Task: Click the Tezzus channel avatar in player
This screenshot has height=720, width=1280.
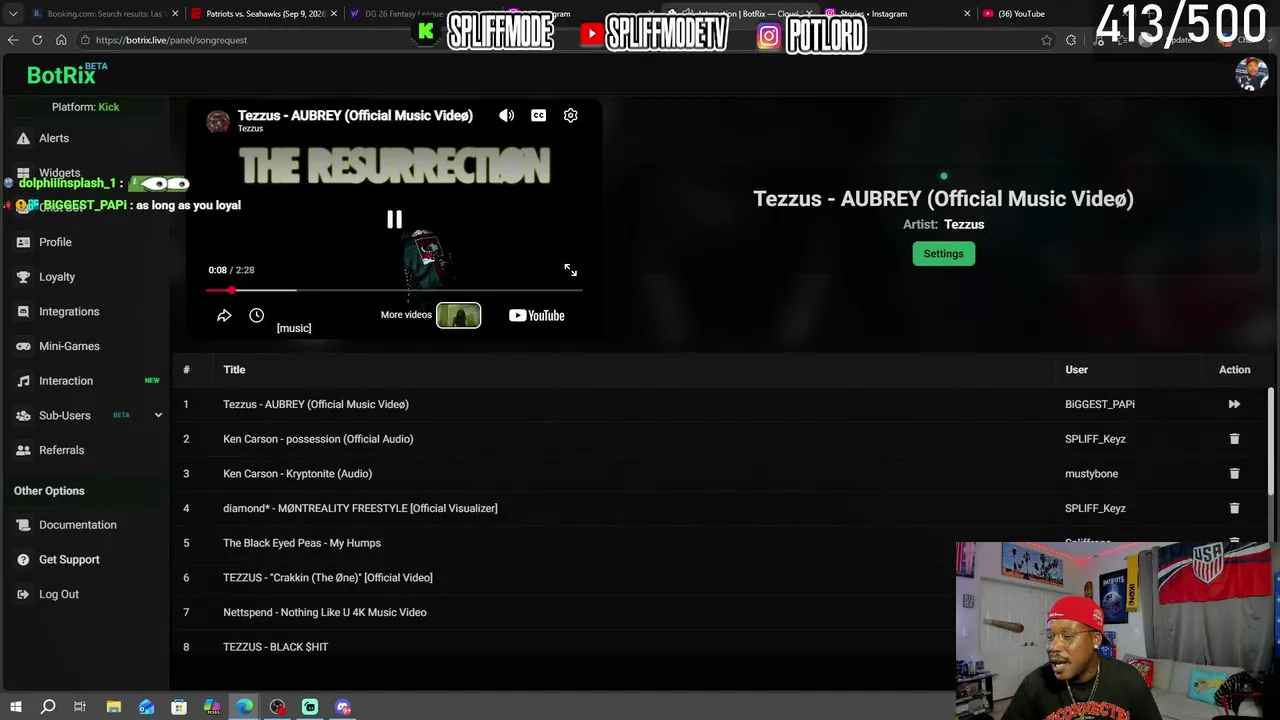Action: click(x=217, y=121)
